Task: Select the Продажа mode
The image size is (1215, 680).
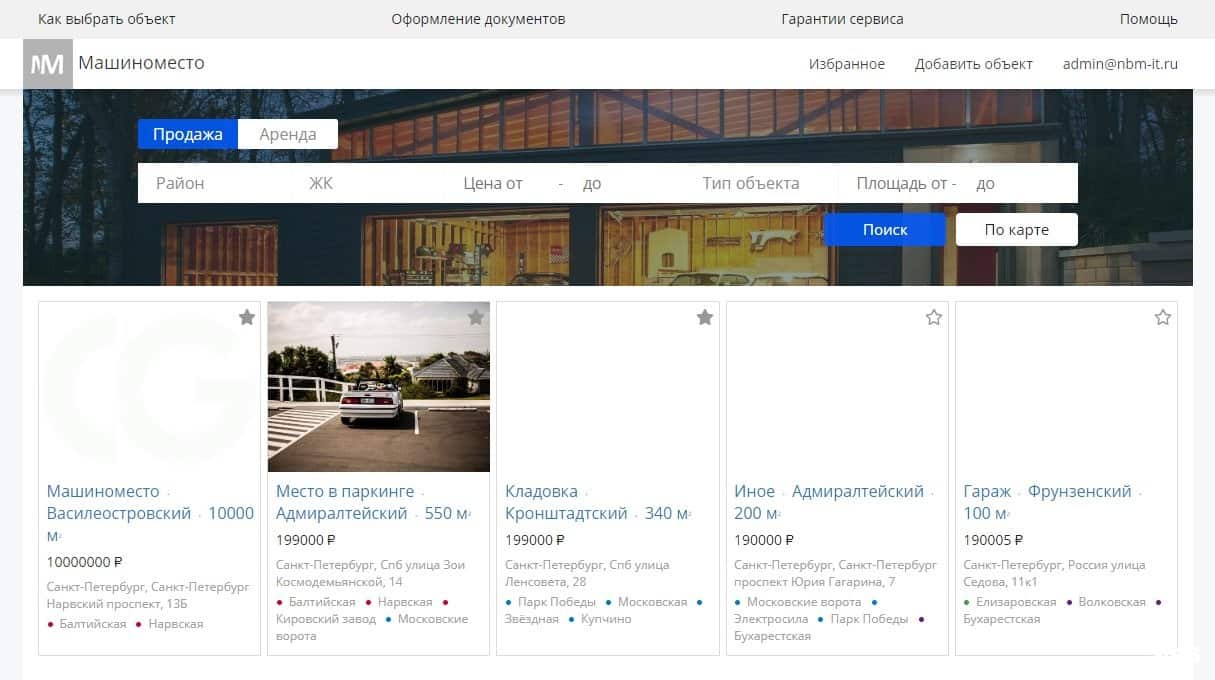Action: [x=187, y=133]
